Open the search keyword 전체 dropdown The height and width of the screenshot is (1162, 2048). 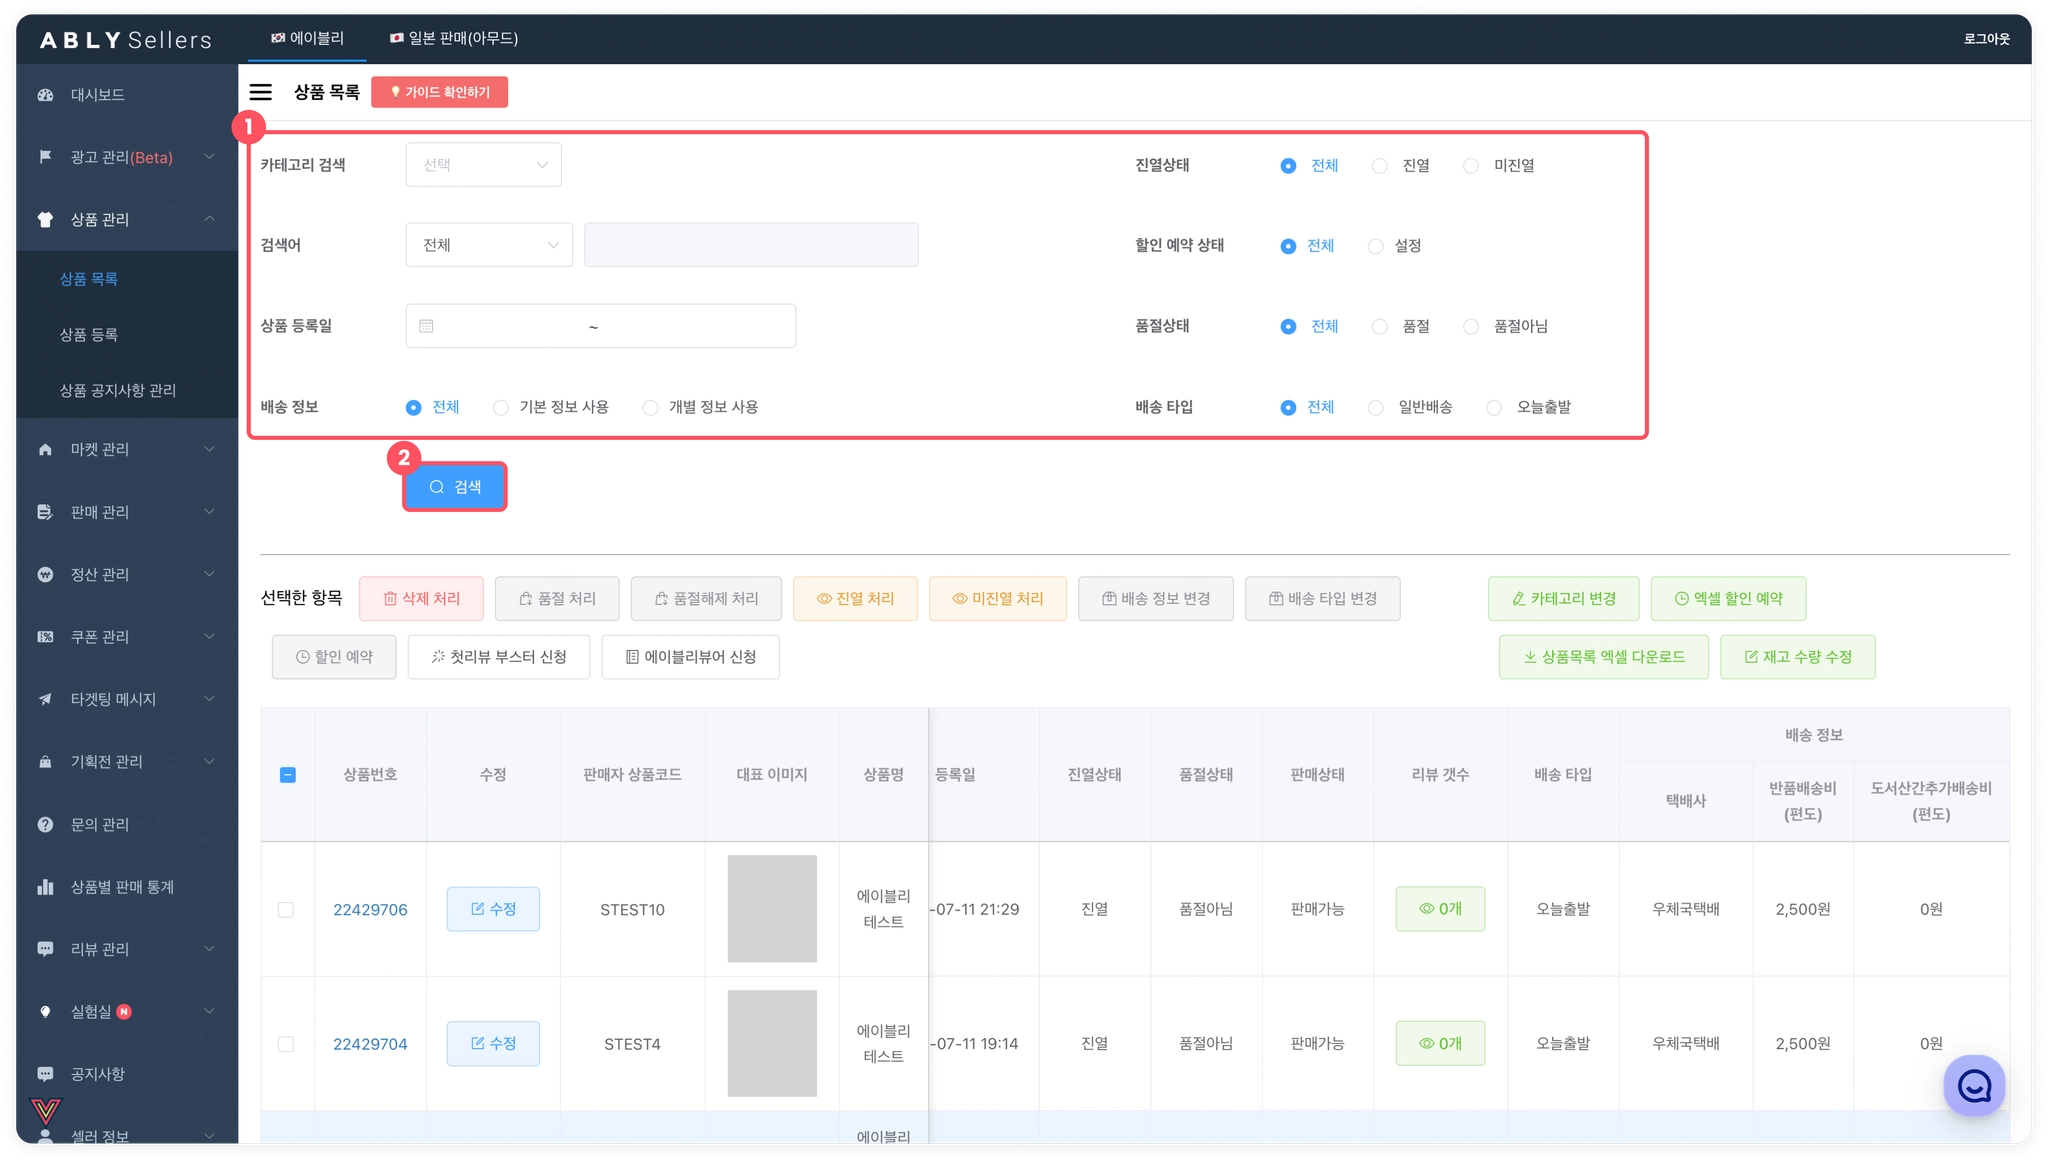[x=489, y=245]
